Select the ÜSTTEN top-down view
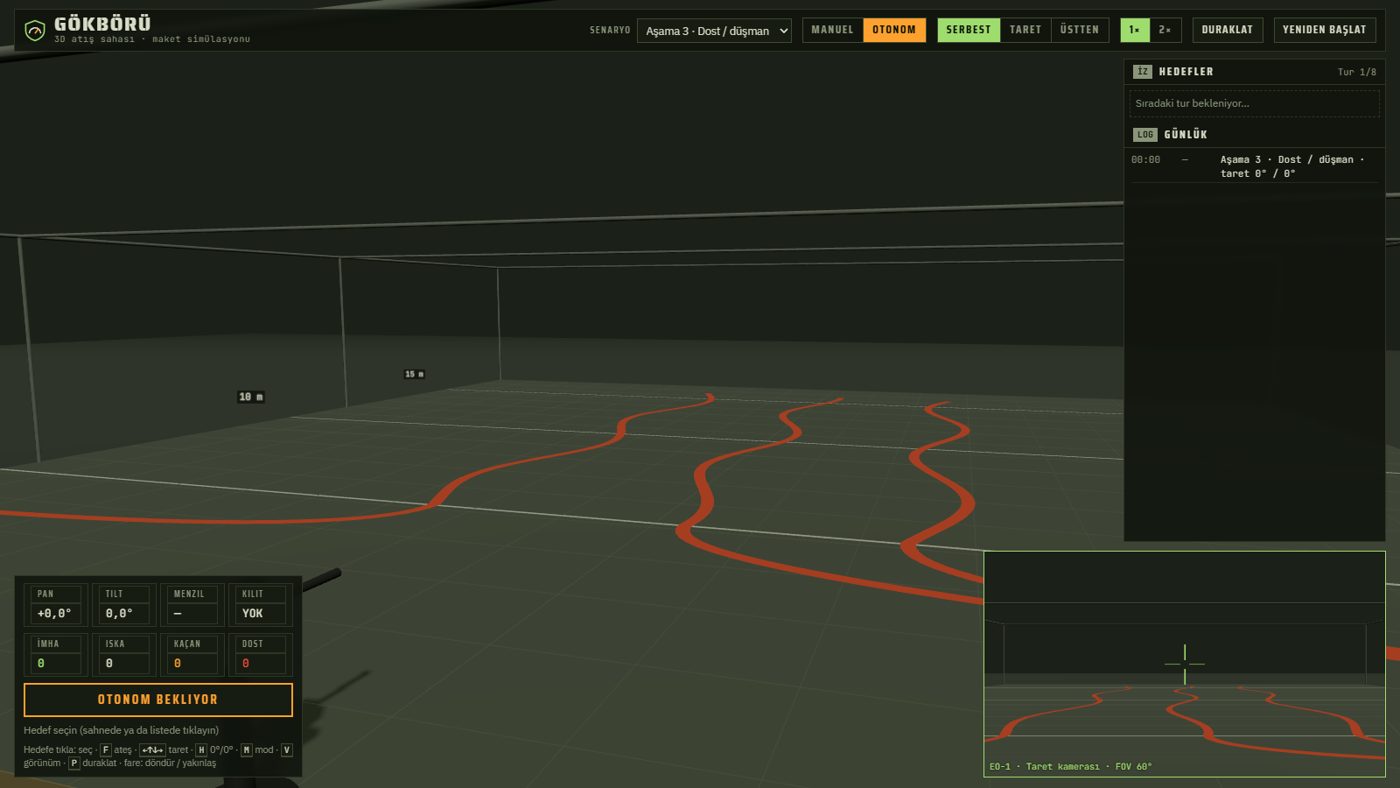1400x788 pixels. click(x=1080, y=30)
